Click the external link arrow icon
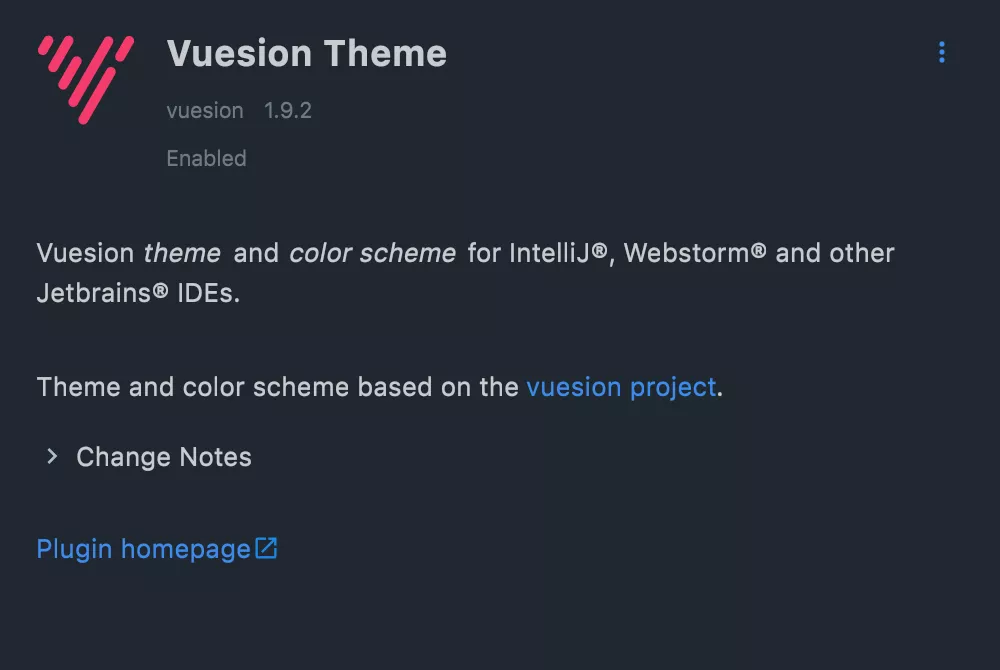 click(266, 548)
